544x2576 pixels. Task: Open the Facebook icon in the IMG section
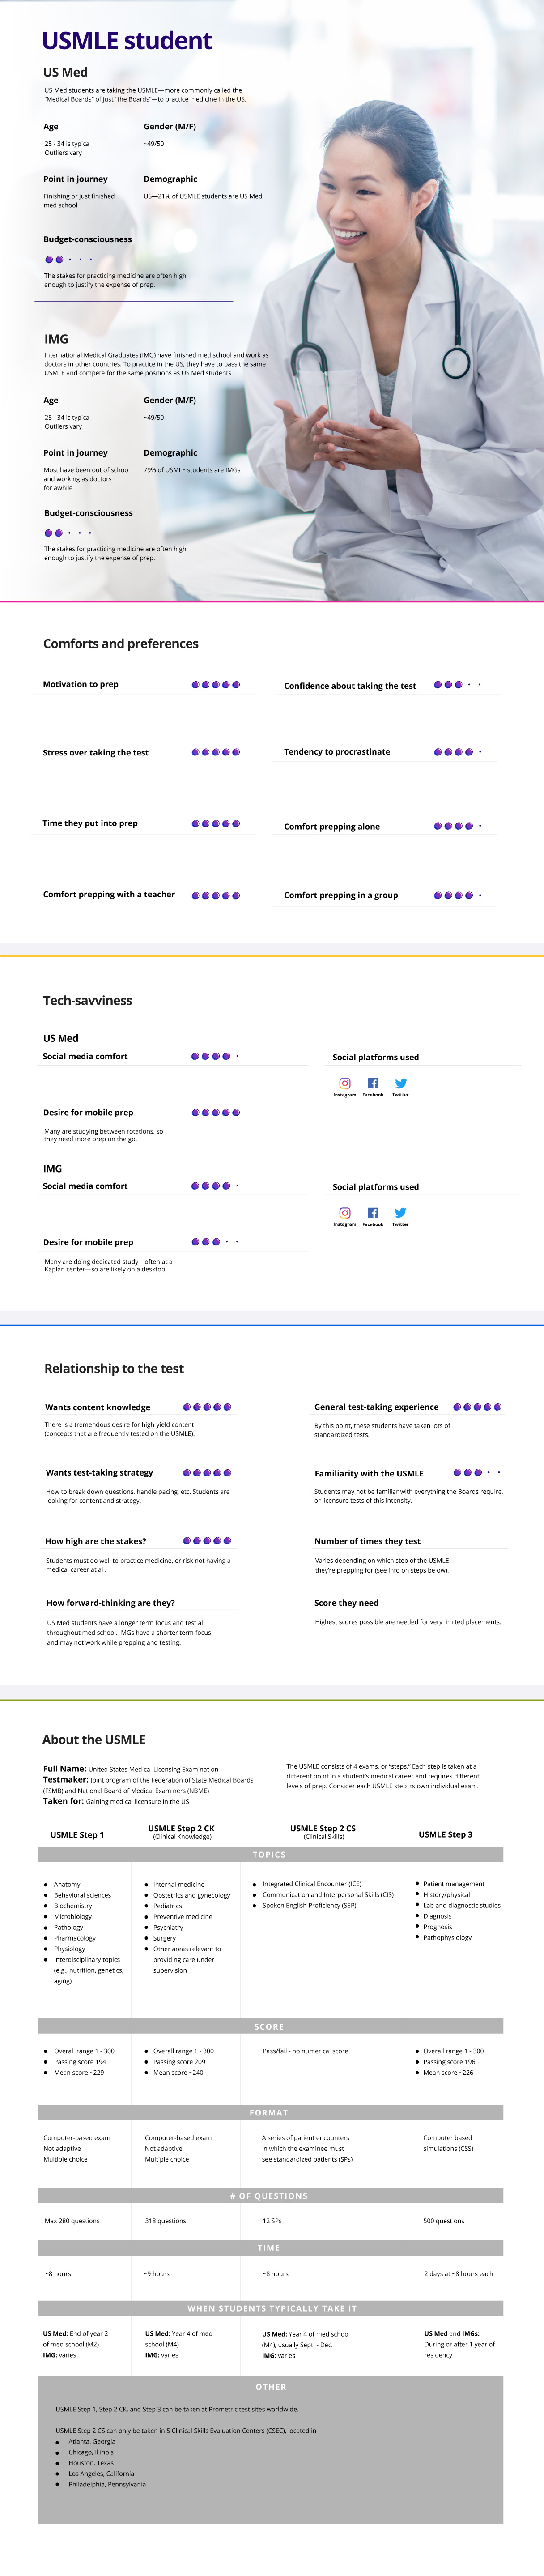pos(373,1213)
